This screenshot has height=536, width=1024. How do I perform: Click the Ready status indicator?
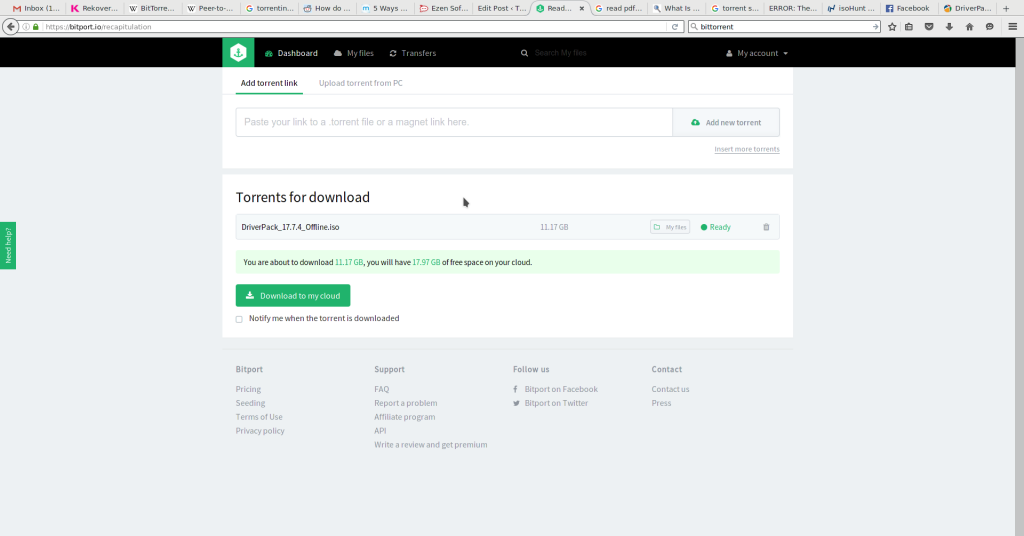coord(716,227)
